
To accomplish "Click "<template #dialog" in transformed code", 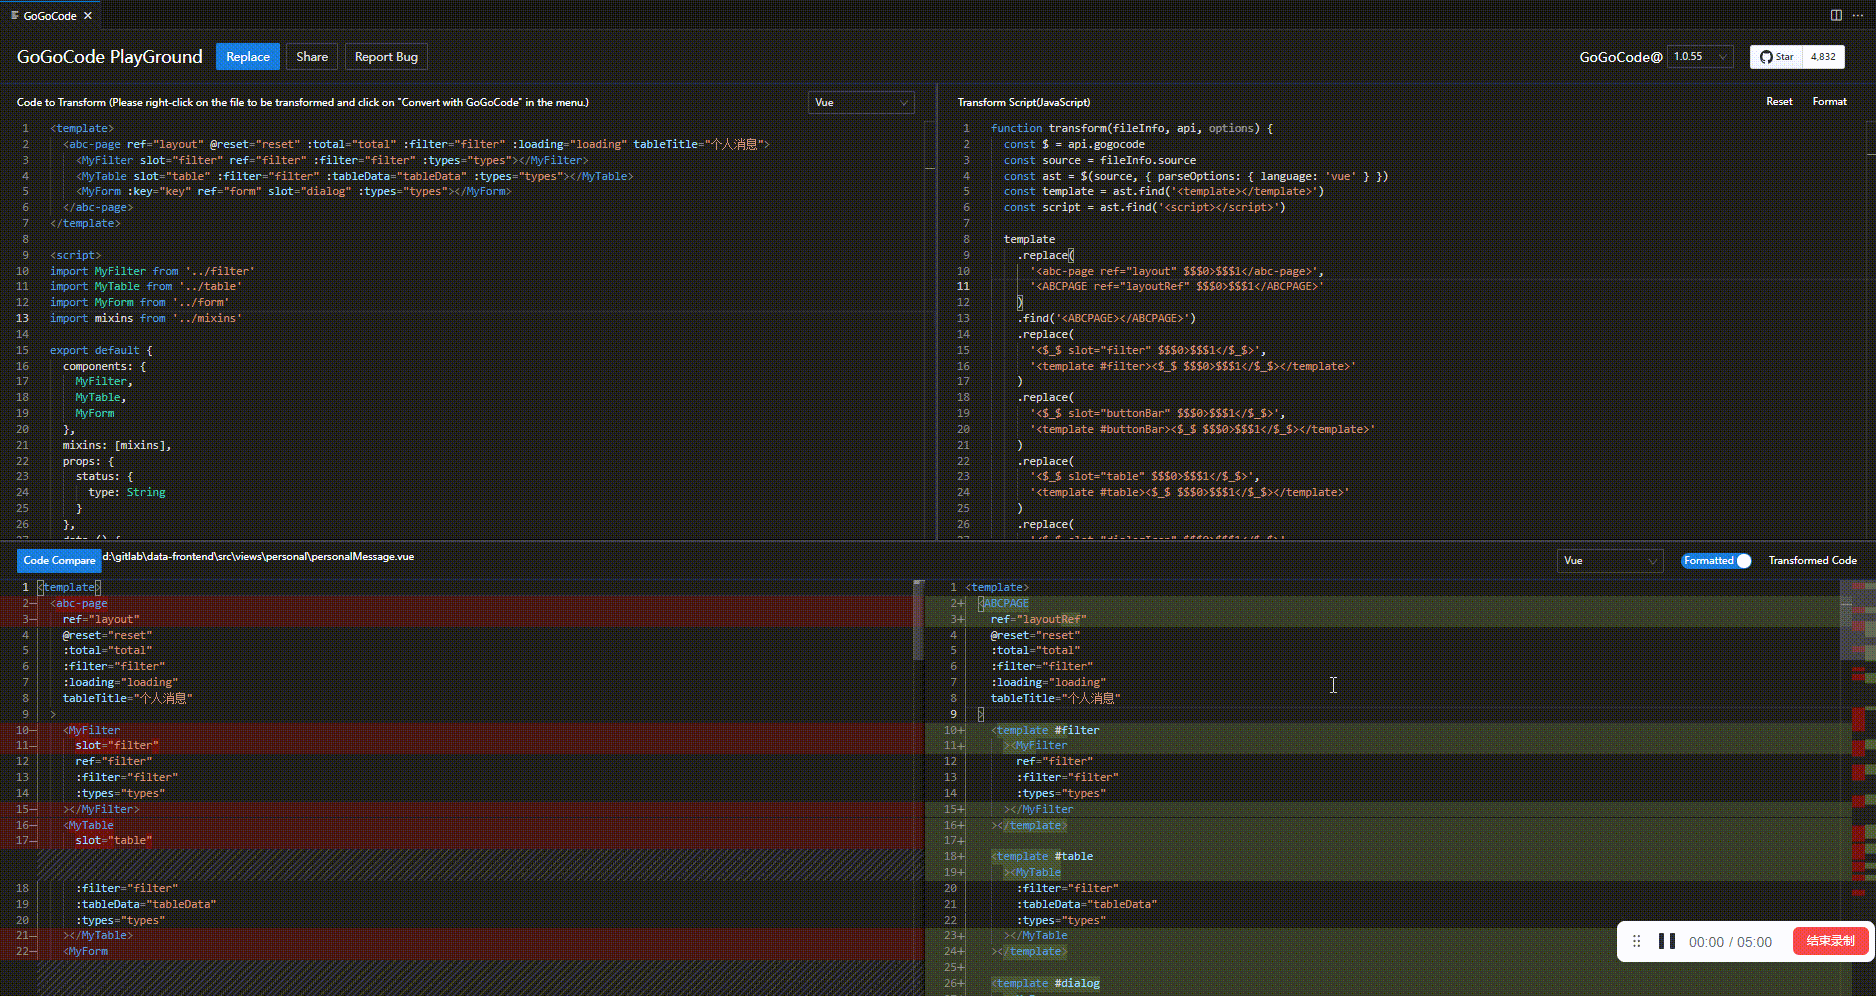I will click(x=1045, y=983).
